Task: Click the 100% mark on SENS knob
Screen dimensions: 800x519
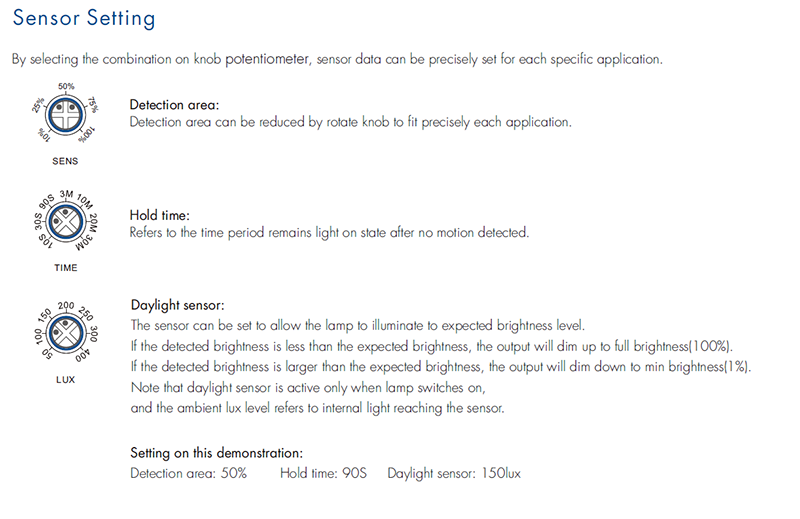Action: click(87, 134)
